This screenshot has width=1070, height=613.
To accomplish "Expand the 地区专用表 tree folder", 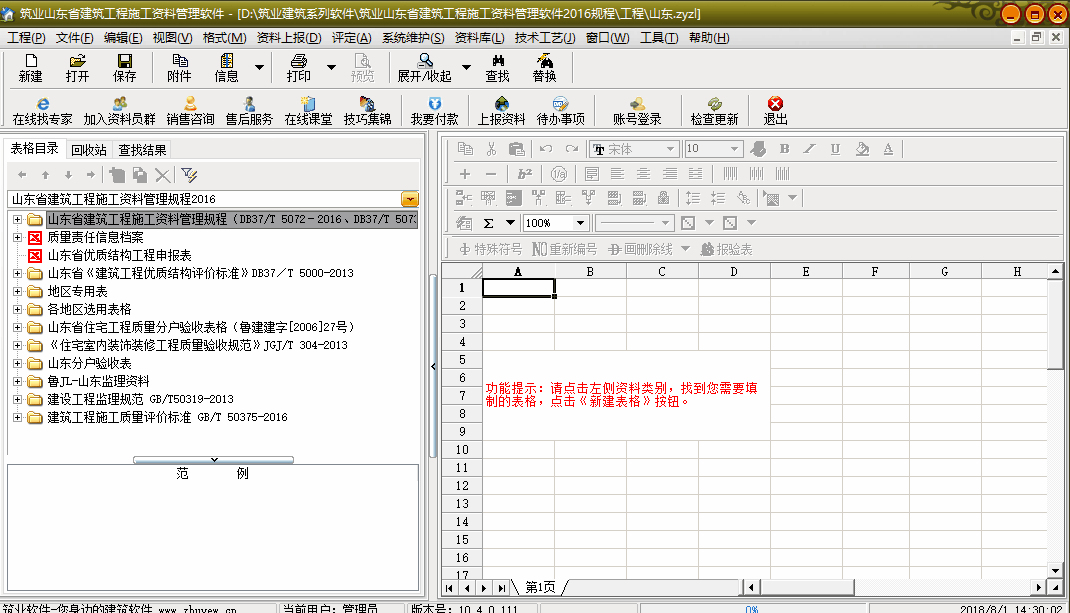I will tap(17, 291).
